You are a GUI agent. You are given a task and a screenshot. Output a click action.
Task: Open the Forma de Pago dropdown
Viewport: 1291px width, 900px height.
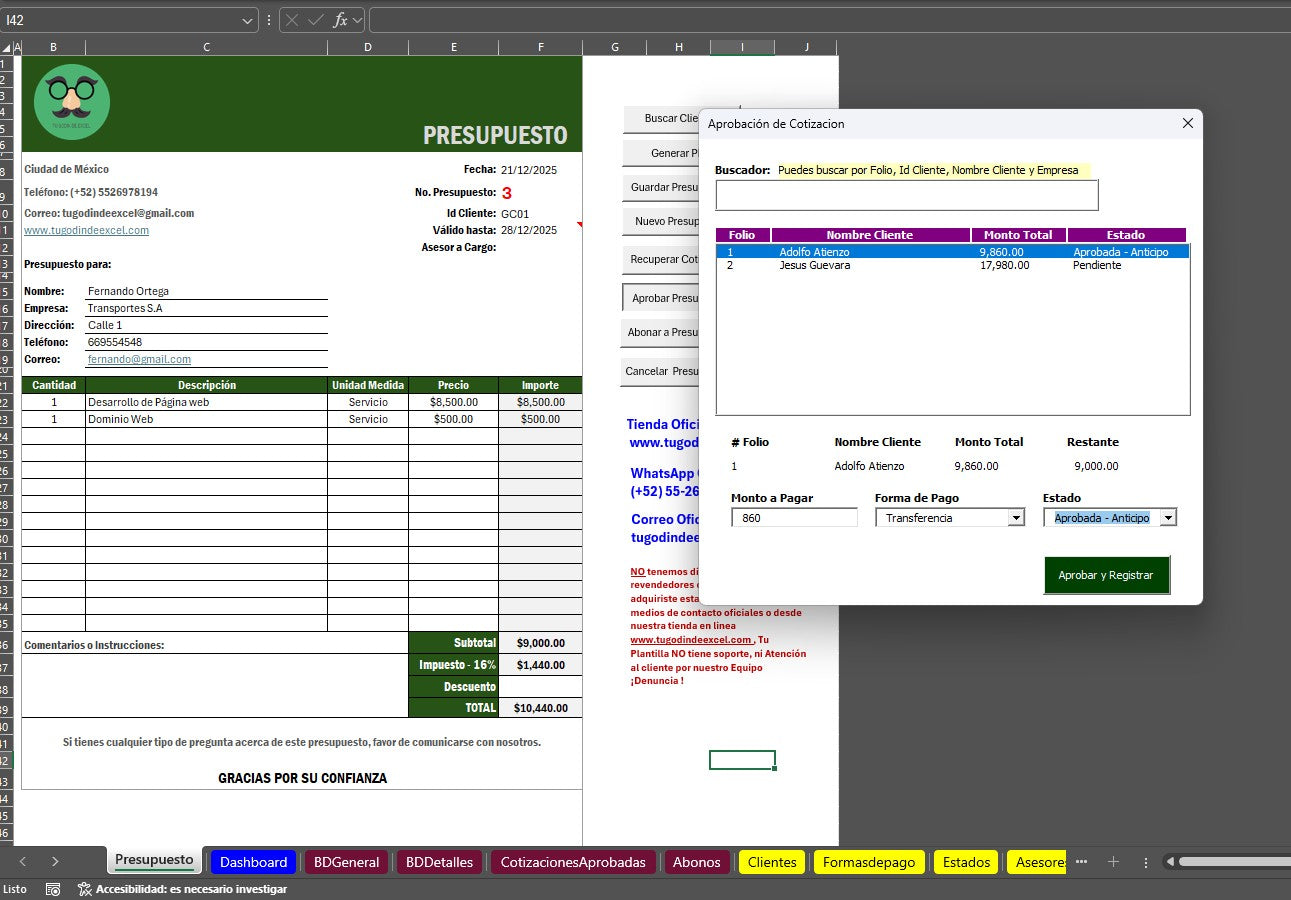tap(1017, 517)
